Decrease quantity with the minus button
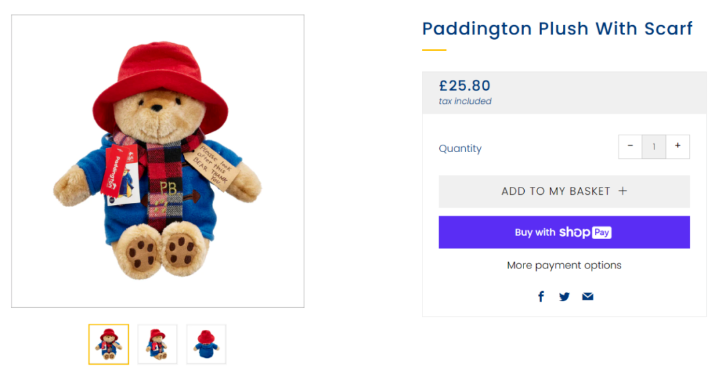711x373 pixels. tap(630, 146)
